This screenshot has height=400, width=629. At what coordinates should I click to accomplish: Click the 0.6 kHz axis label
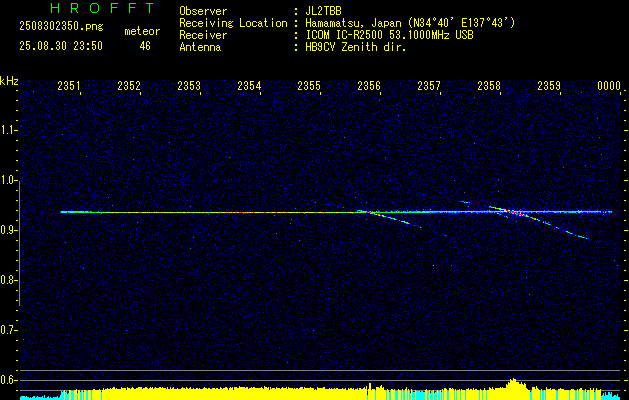click(8, 380)
